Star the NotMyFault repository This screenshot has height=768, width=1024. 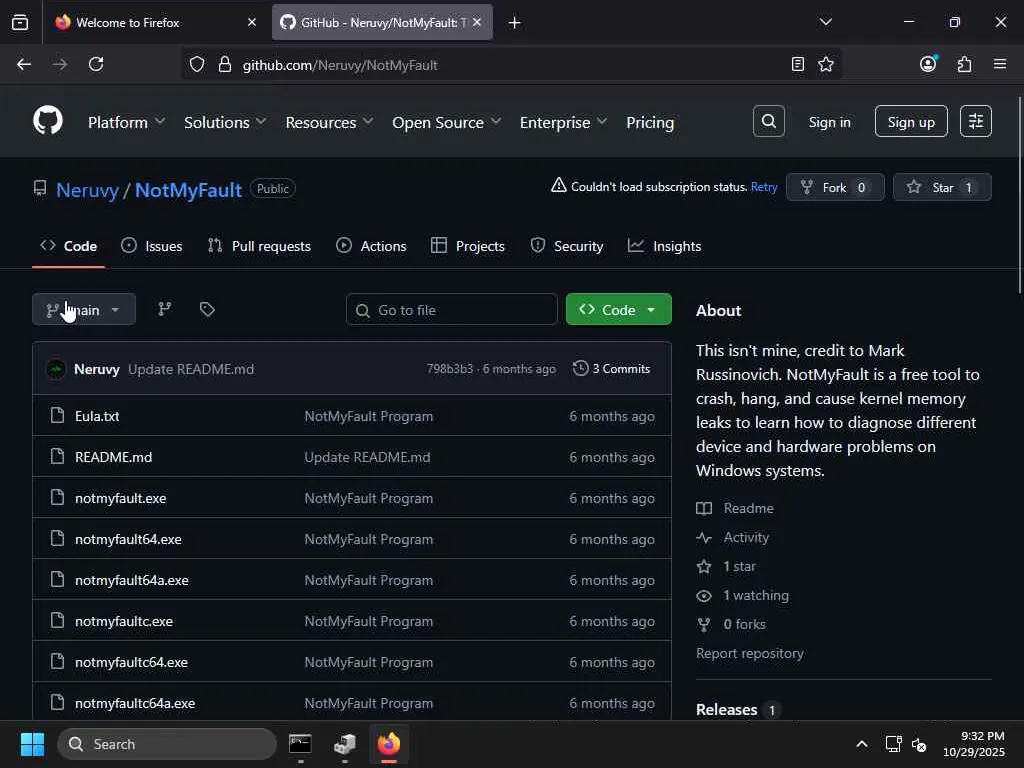click(x=942, y=187)
